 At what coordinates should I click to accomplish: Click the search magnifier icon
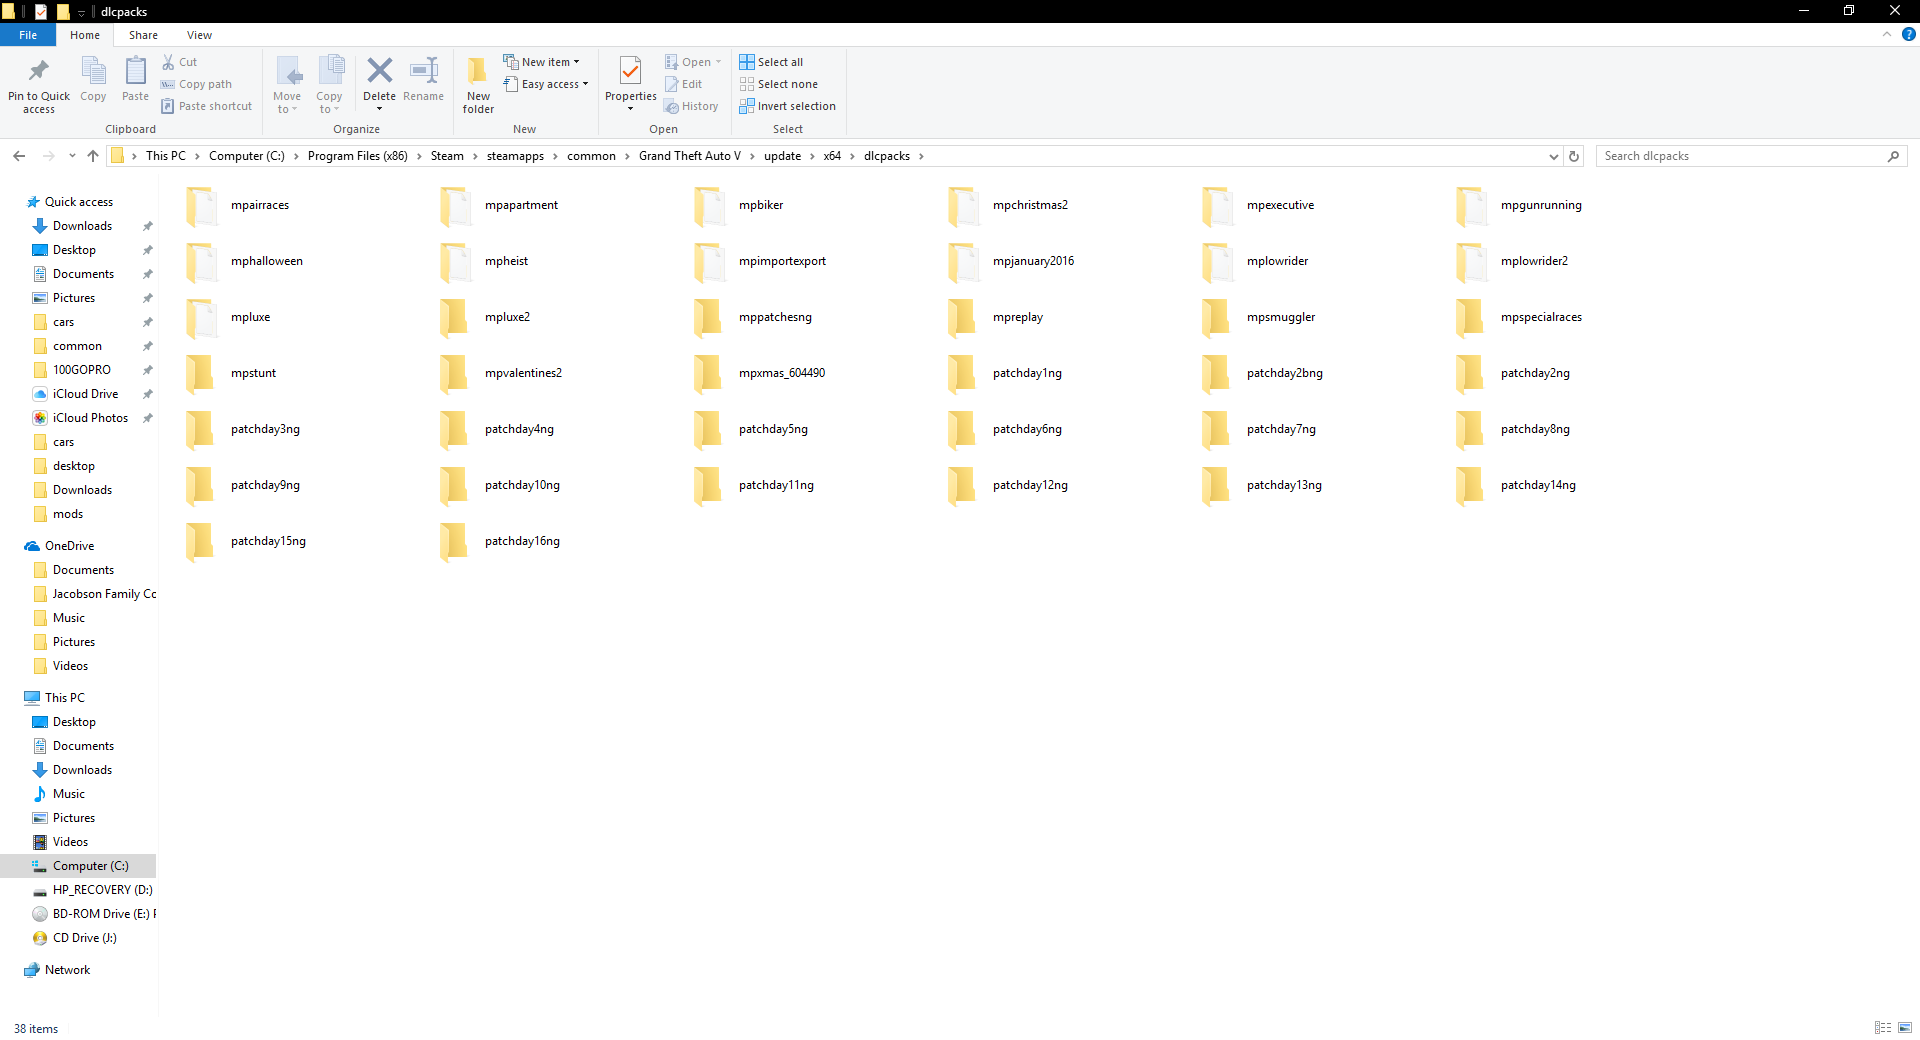coord(1893,156)
